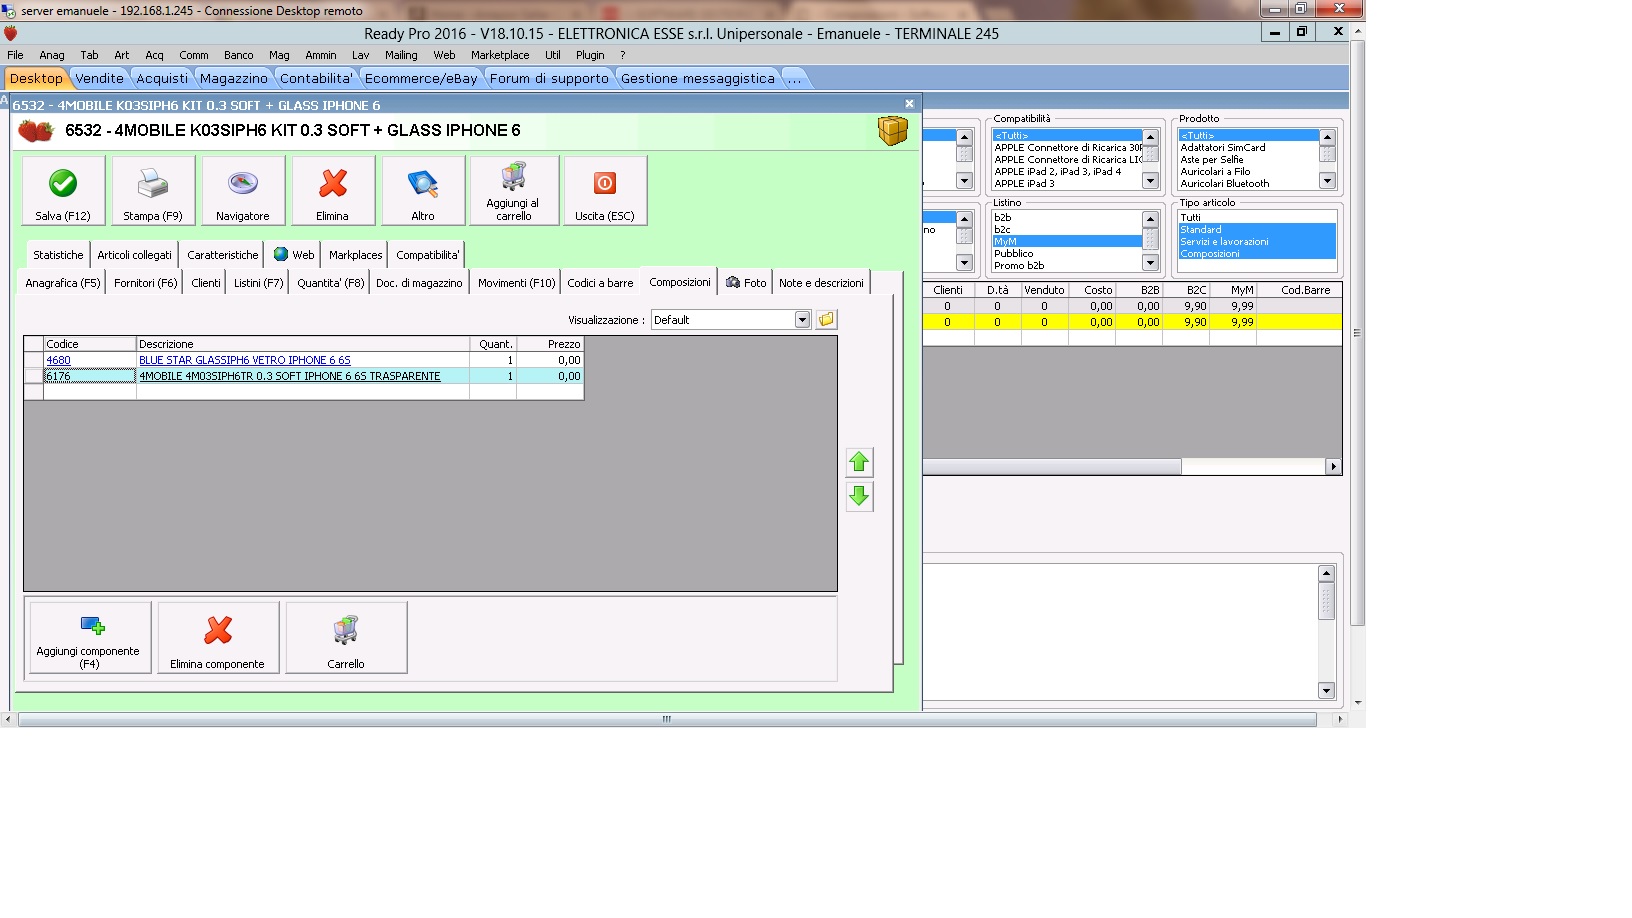The width and height of the screenshot is (1632, 918).
Task: Open the Listini (F7) tab
Action: click(259, 283)
